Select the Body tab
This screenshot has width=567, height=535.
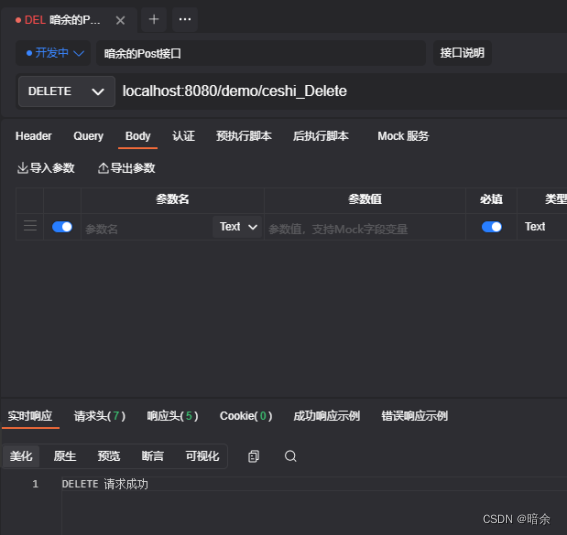point(138,136)
